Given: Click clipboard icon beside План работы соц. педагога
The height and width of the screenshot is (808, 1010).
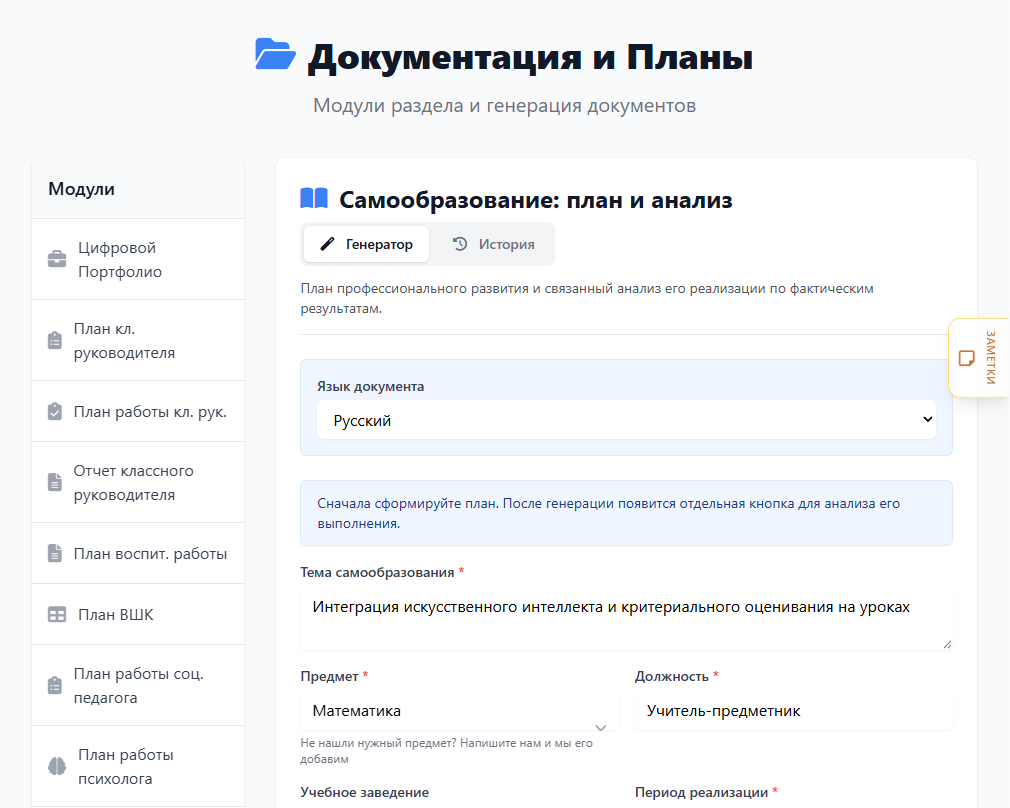Looking at the screenshot, I should pyautogui.click(x=55, y=685).
